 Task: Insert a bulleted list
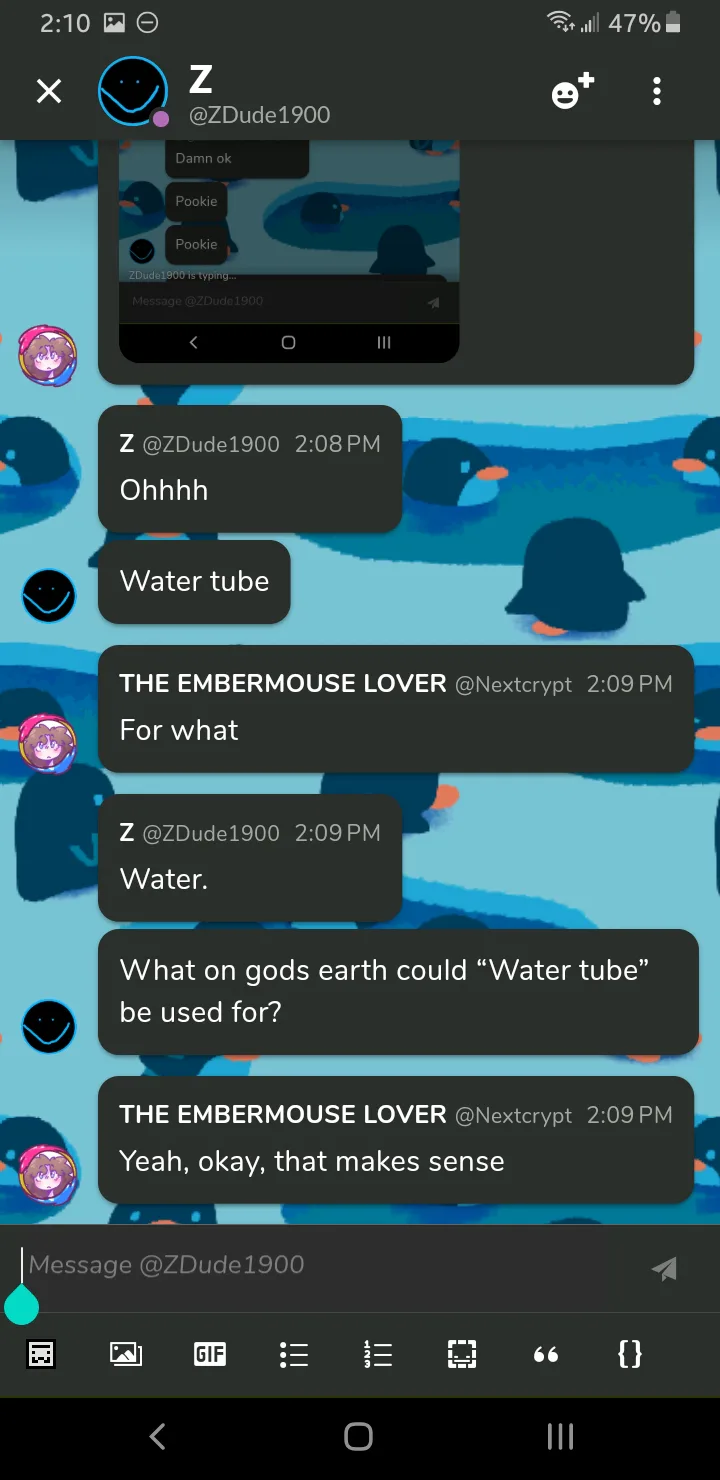294,1354
